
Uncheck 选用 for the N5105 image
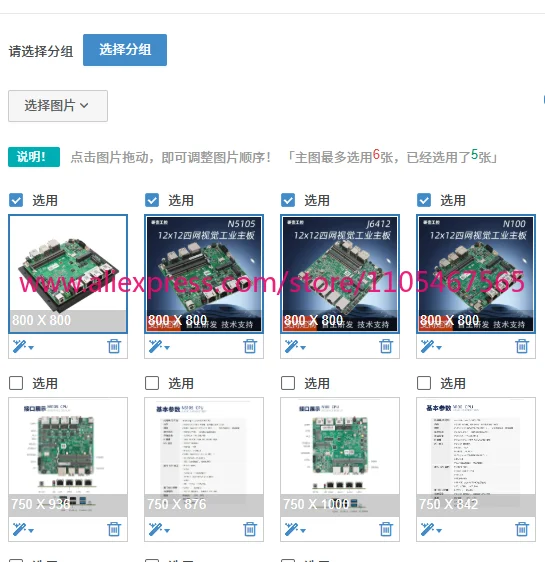pyautogui.click(x=152, y=200)
